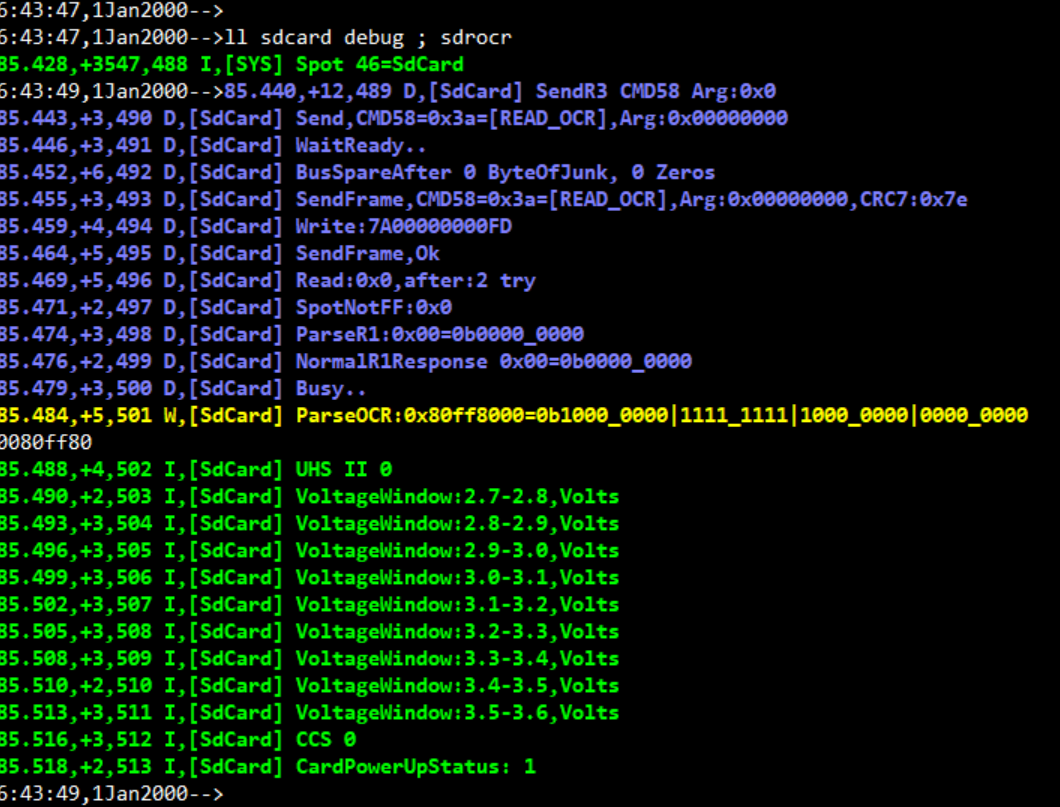Click the 'SendFrame,Ok' log line
The height and width of the screenshot is (807, 1060).
click(367, 254)
